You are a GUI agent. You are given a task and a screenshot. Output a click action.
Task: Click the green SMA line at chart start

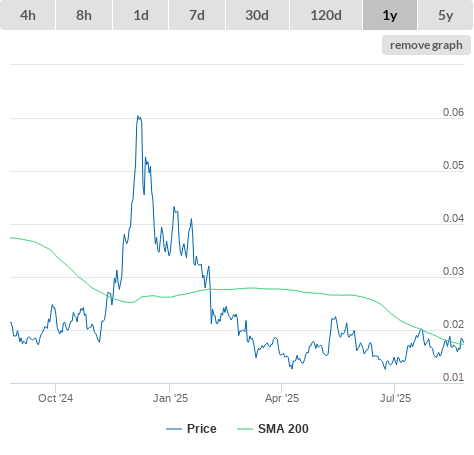(11, 238)
